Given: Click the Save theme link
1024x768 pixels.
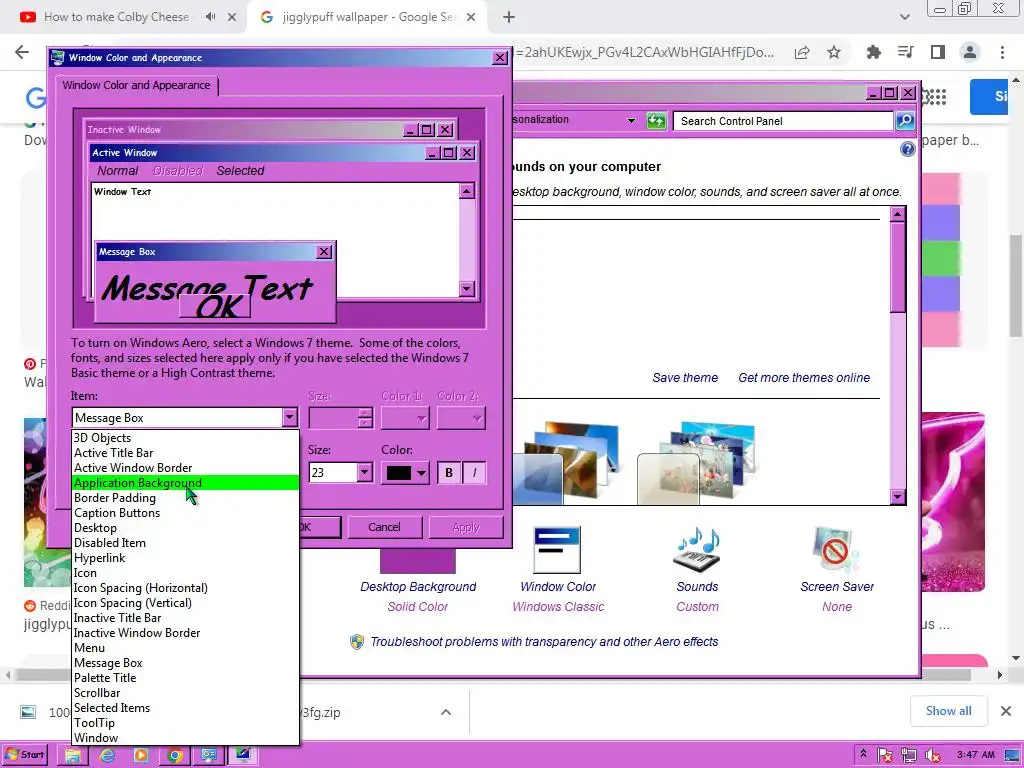Looking at the screenshot, I should (685, 377).
